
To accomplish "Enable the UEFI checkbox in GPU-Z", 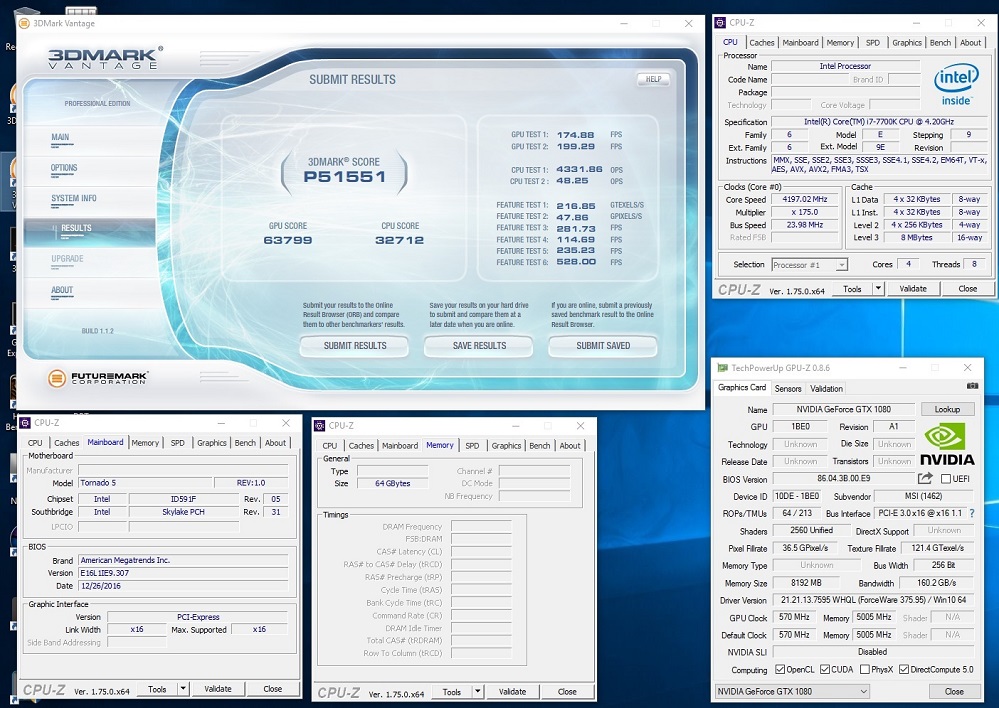I will 946,479.
